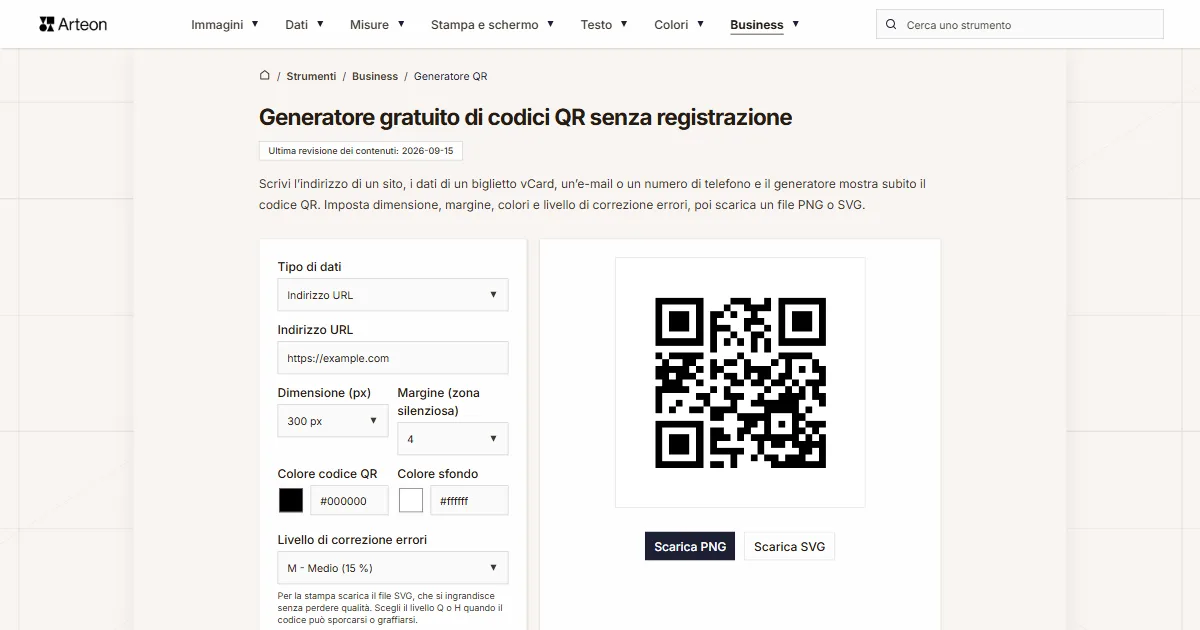The height and width of the screenshot is (630, 1200).
Task: Go to Business breadcrumb link
Action: [x=375, y=76]
